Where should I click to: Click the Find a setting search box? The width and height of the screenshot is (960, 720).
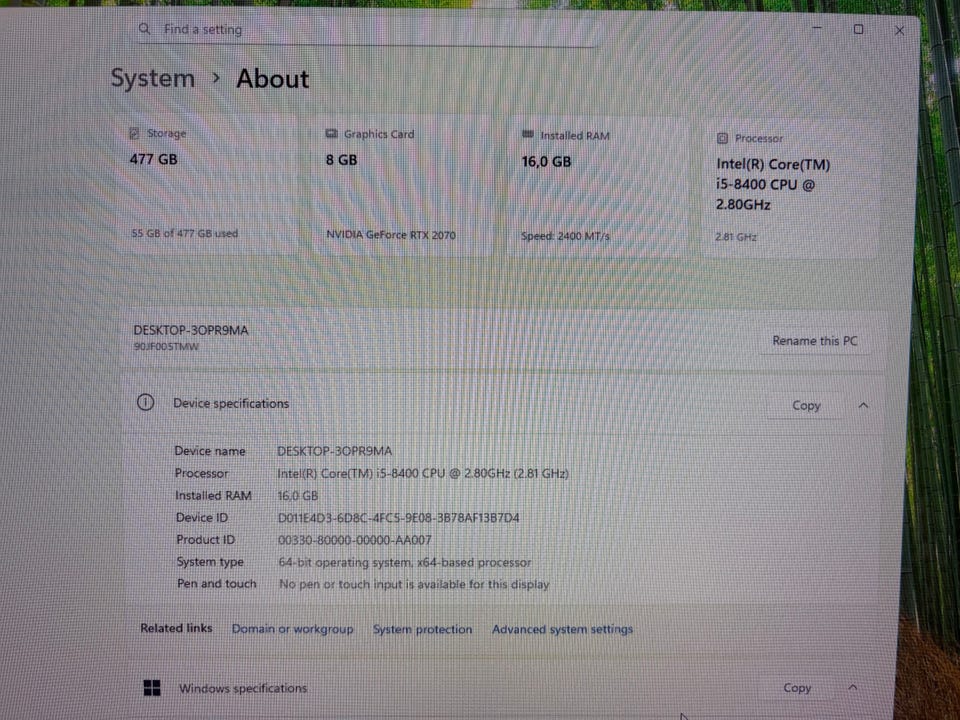coord(364,29)
